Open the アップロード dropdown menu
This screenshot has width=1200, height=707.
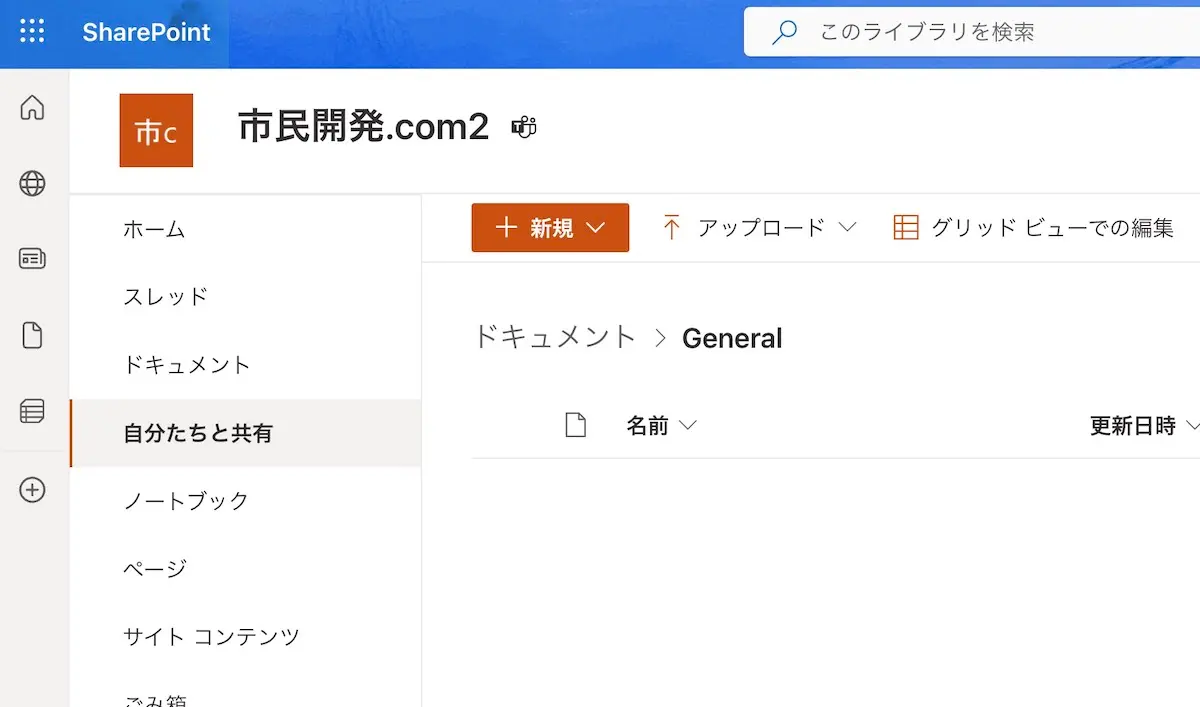pos(759,228)
